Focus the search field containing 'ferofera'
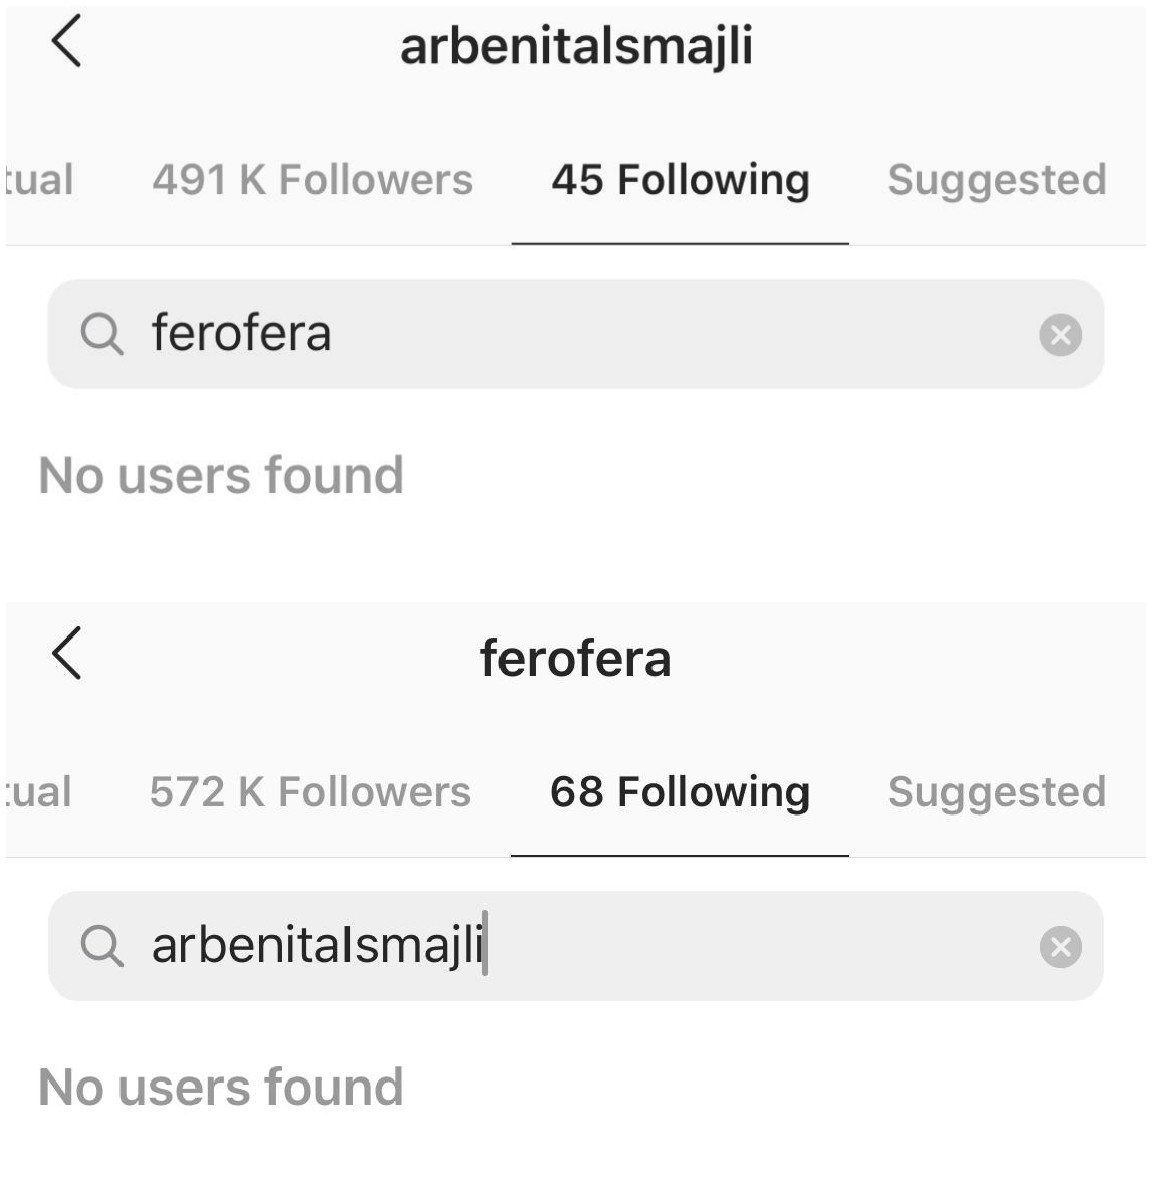This screenshot has height=1198, width=1152. tap(576, 334)
